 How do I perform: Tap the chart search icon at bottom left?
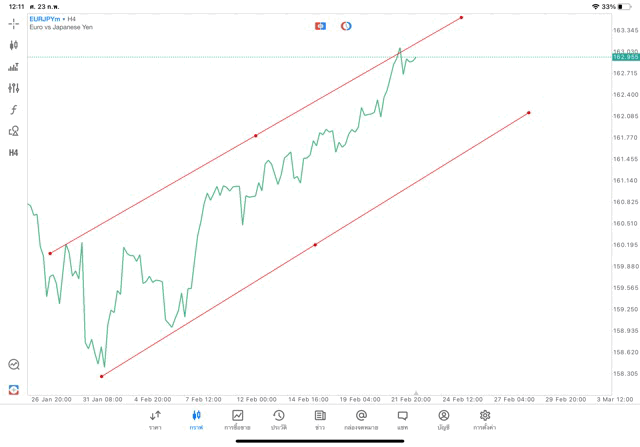click(14, 365)
